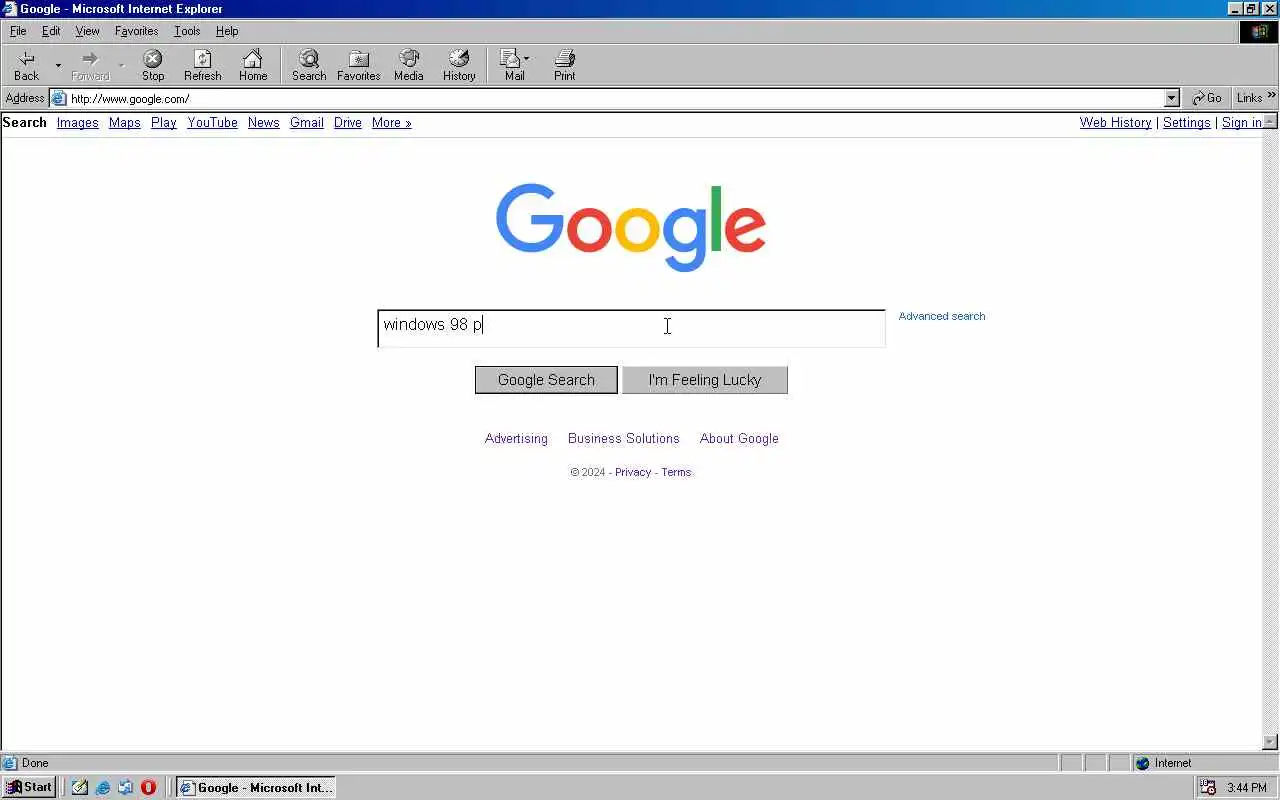Click the vertical scrollbar down arrow
Viewport: 1280px width, 800px height.
[x=1270, y=742]
